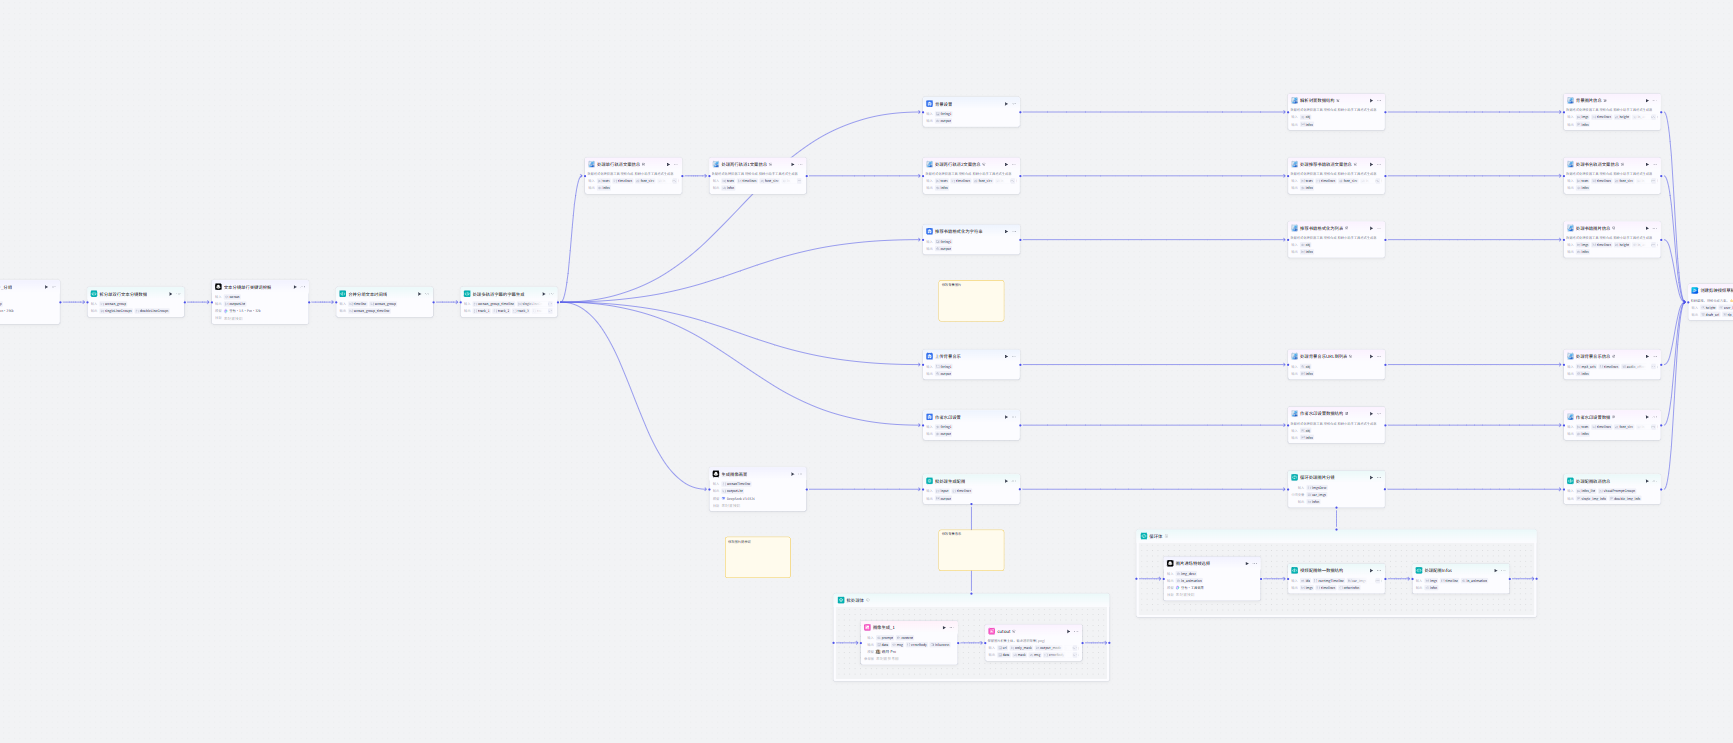This screenshot has height=743, width=1733.
Task: Run the black-icon model node inside 循环体
Action: (1246, 563)
